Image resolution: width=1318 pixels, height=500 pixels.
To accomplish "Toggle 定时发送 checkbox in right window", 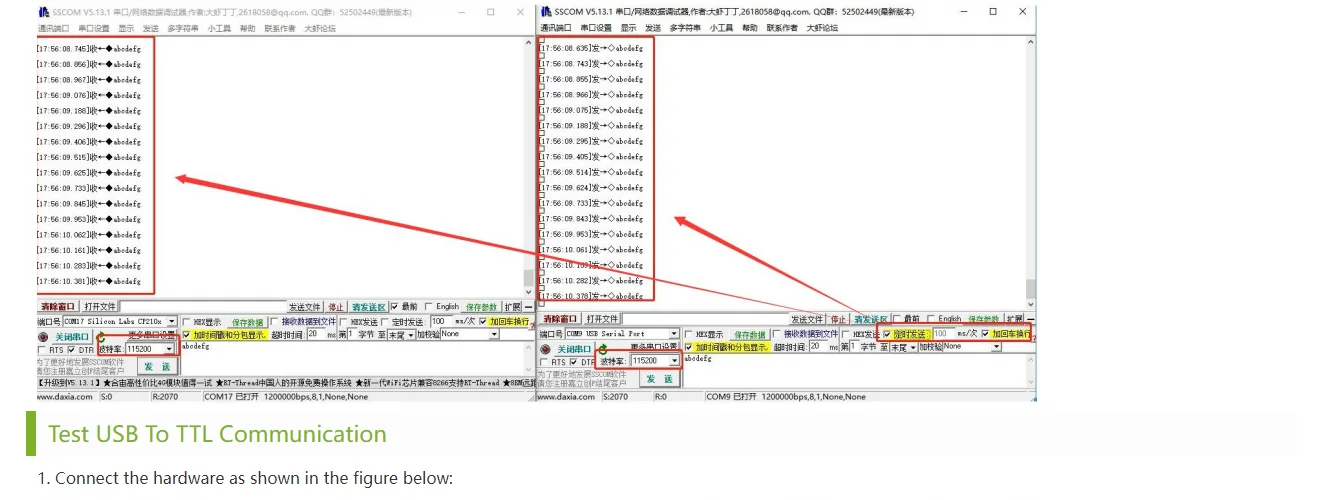I will point(887,334).
